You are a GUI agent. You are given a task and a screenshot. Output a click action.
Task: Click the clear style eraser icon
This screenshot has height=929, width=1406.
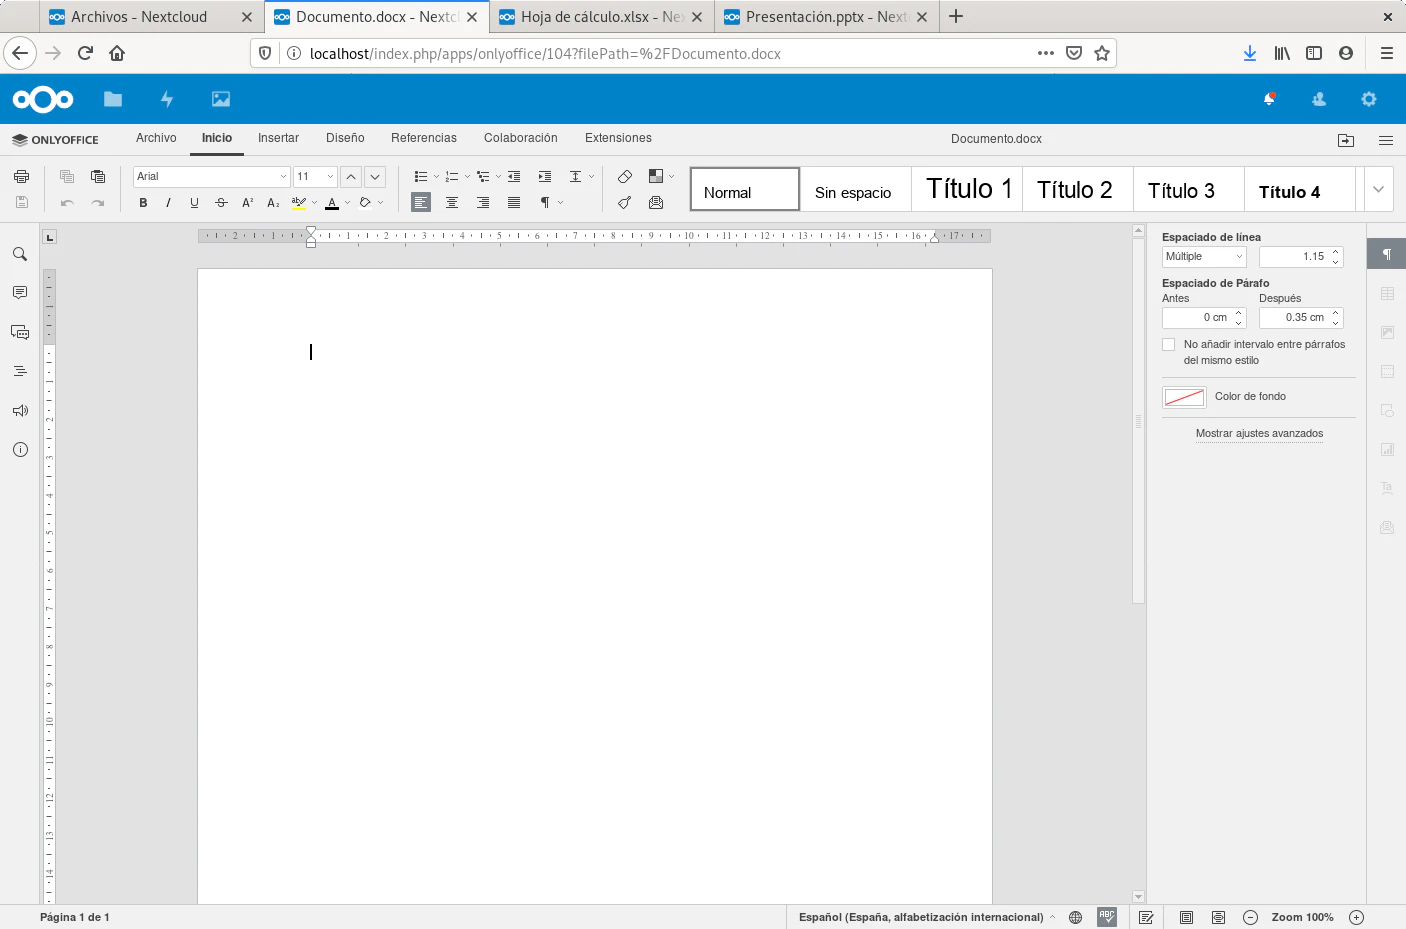pyautogui.click(x=624, y=177)
